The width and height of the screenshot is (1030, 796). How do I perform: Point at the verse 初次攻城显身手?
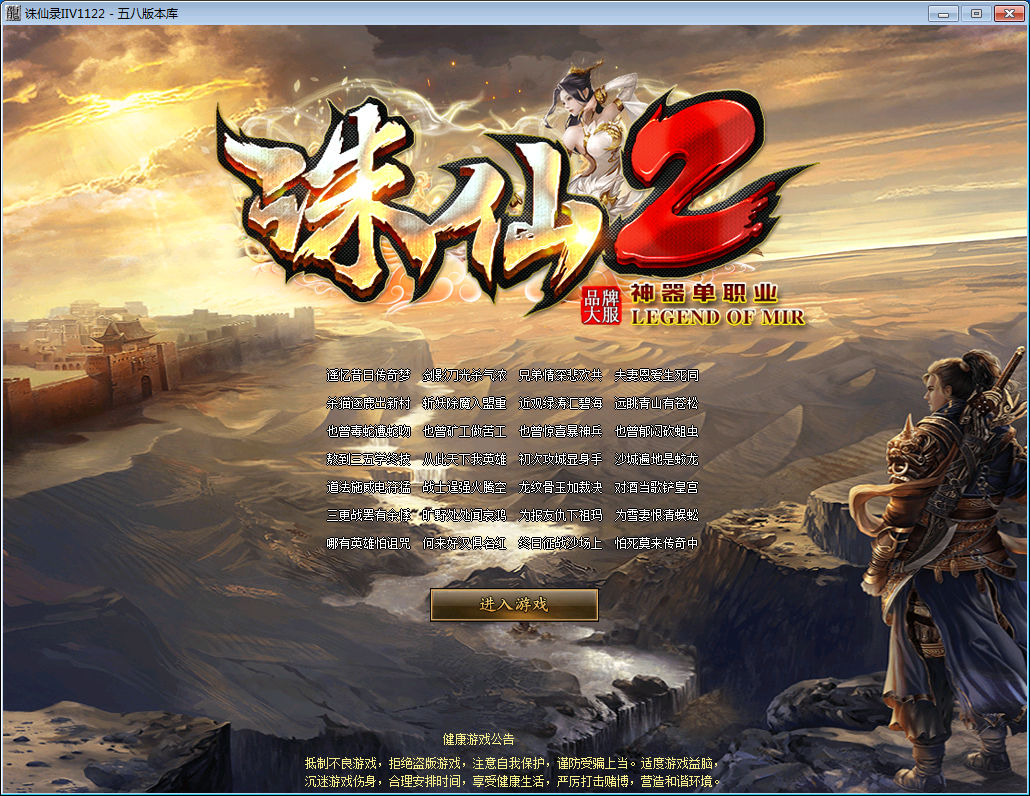560,459
